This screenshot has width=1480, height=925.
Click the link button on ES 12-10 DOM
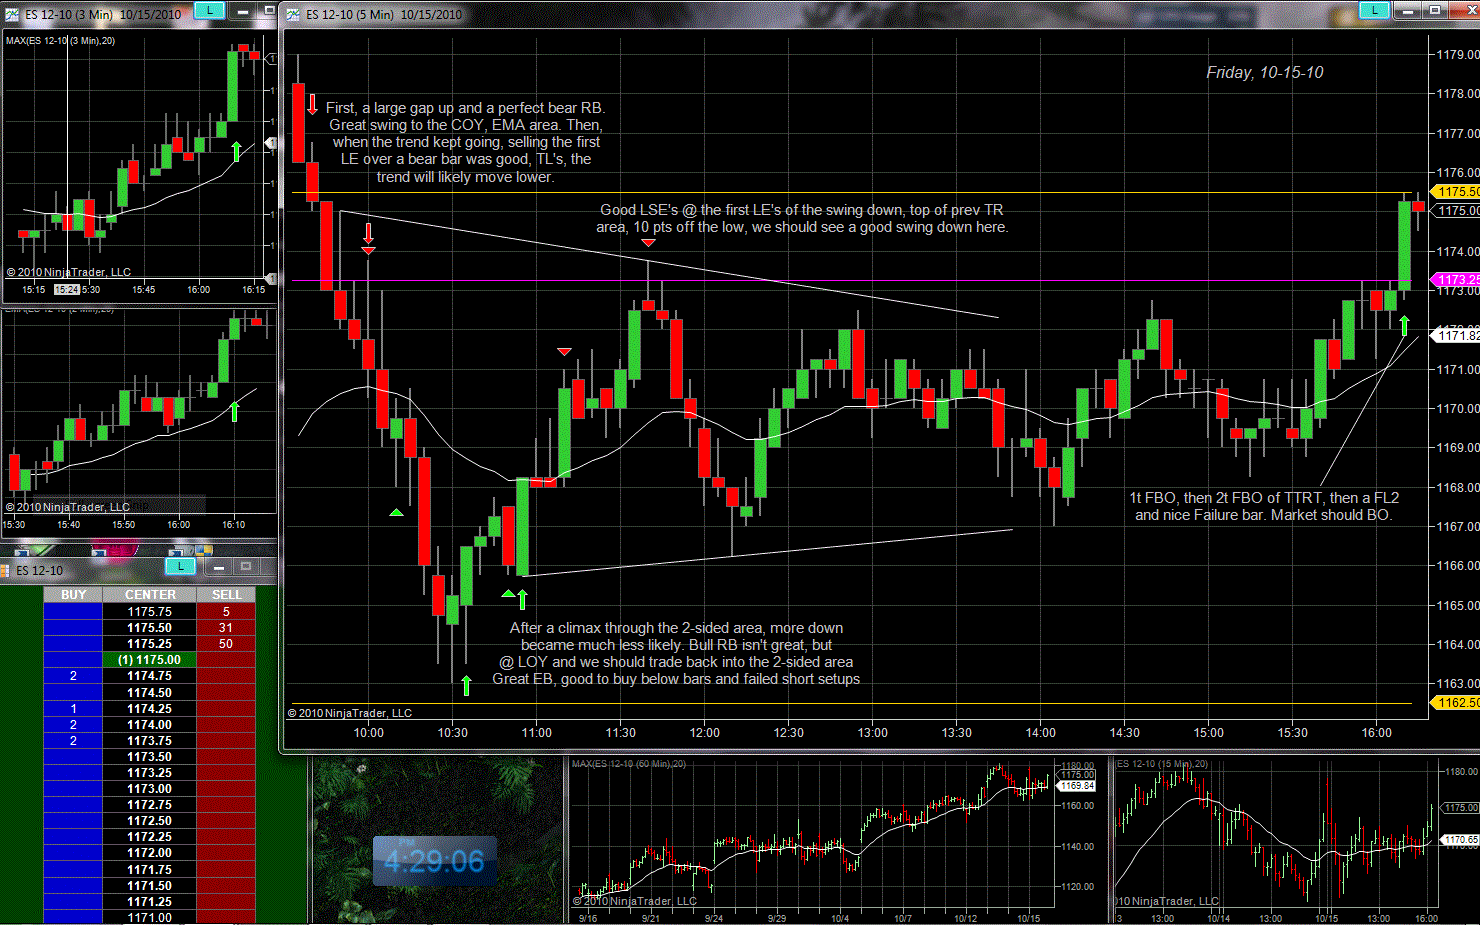180,567
